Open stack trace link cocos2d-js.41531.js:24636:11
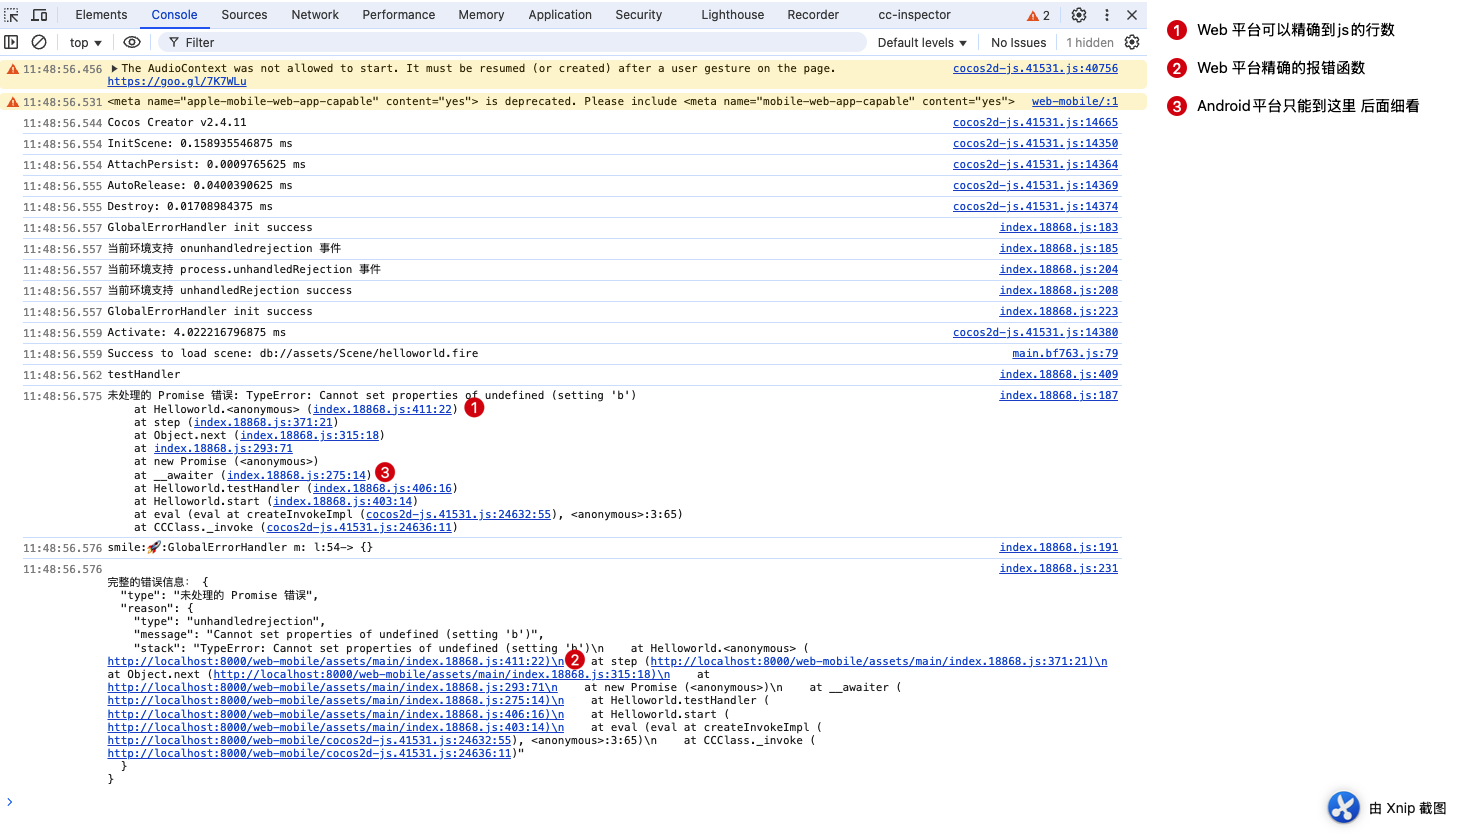The image size is (1467, 837). pos(359,528)
